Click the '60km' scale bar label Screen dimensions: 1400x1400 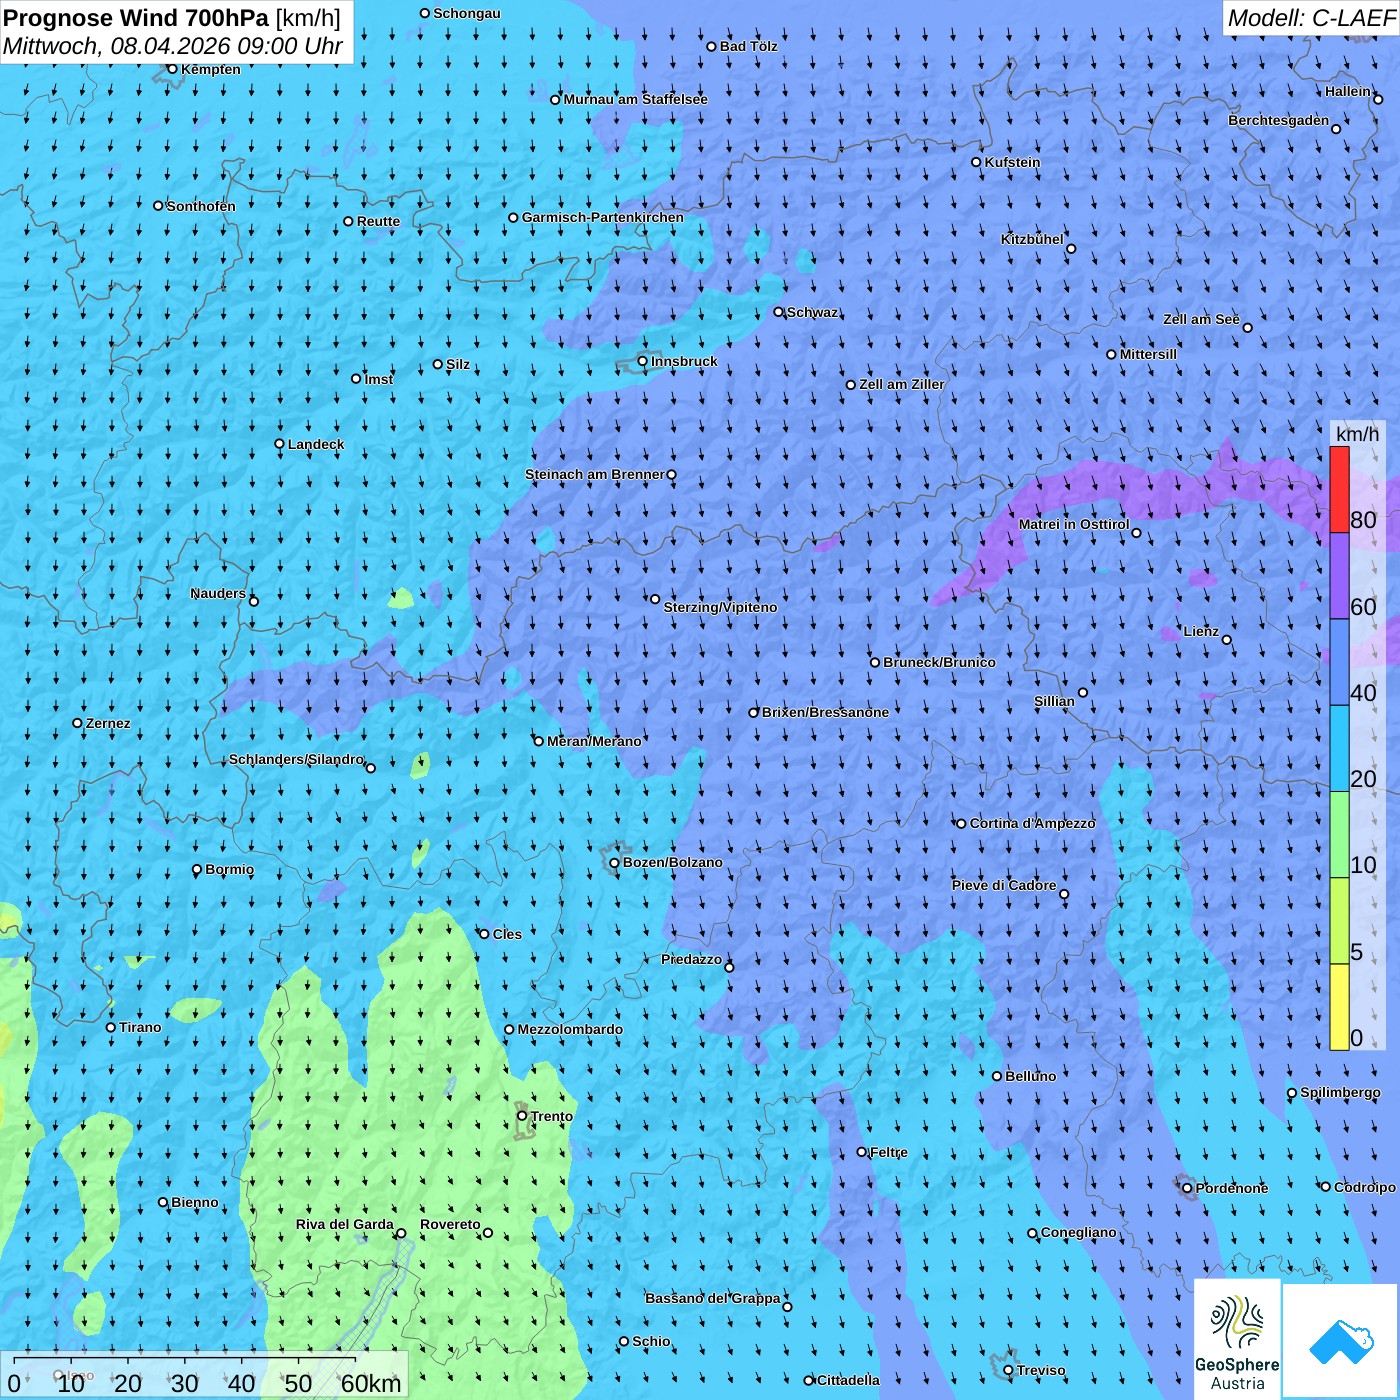(x=371, y=1383)
